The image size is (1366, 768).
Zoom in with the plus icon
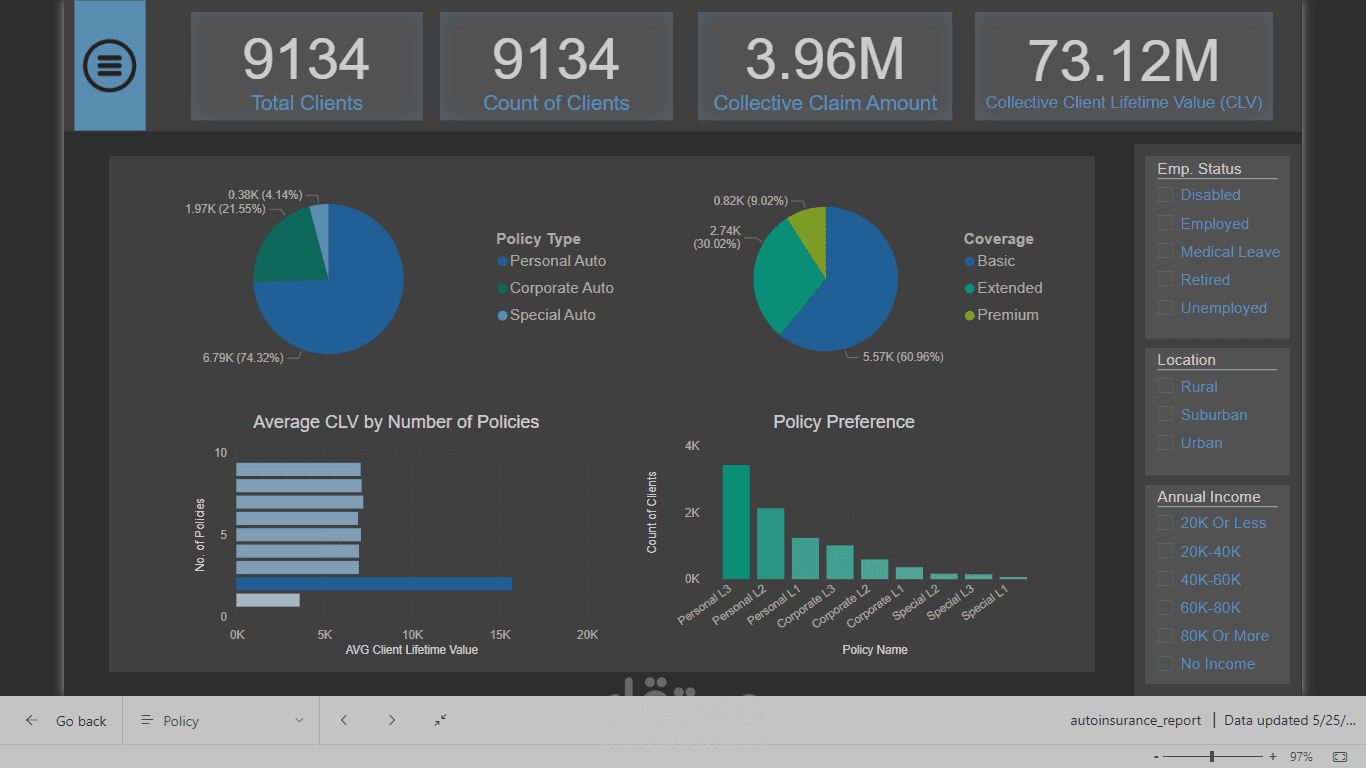[1273, 757]
